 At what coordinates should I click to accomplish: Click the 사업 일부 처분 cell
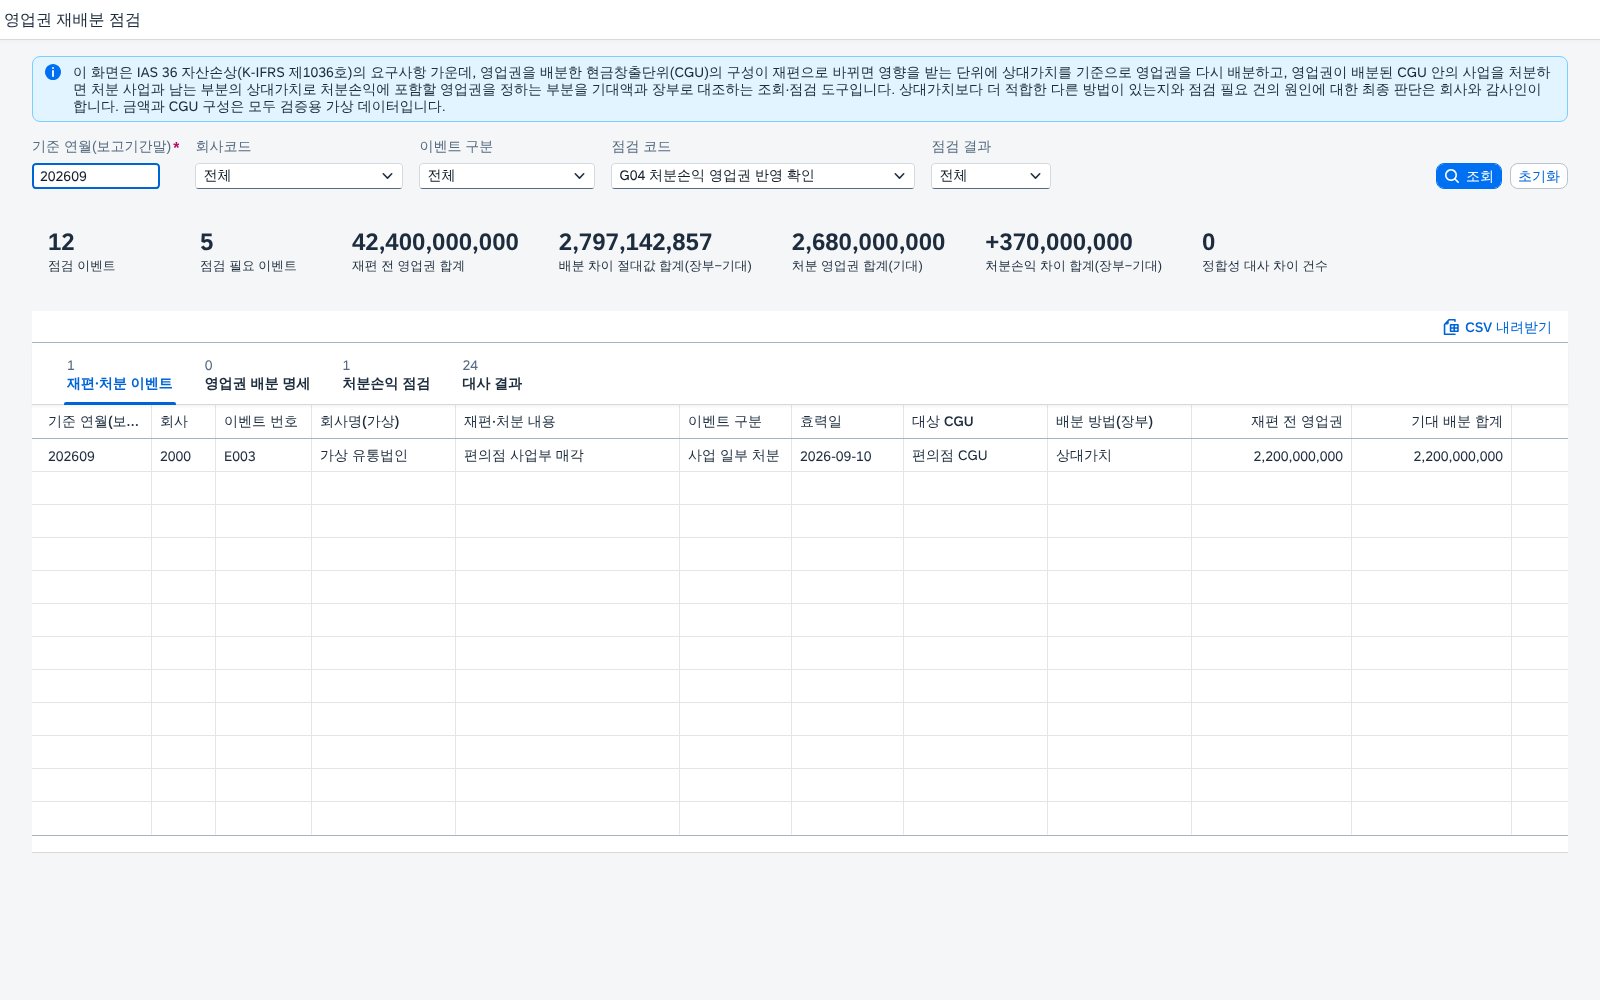coord(735,456)
